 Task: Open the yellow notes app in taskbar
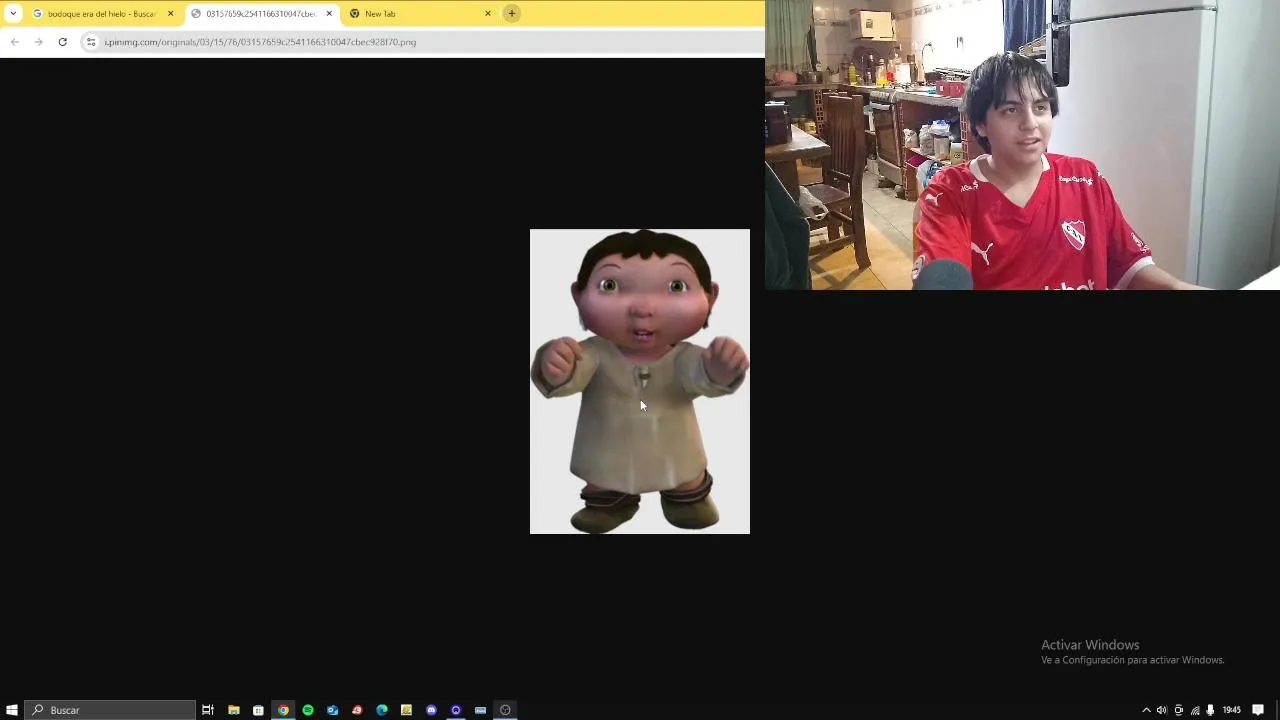(x=406, y=710)
